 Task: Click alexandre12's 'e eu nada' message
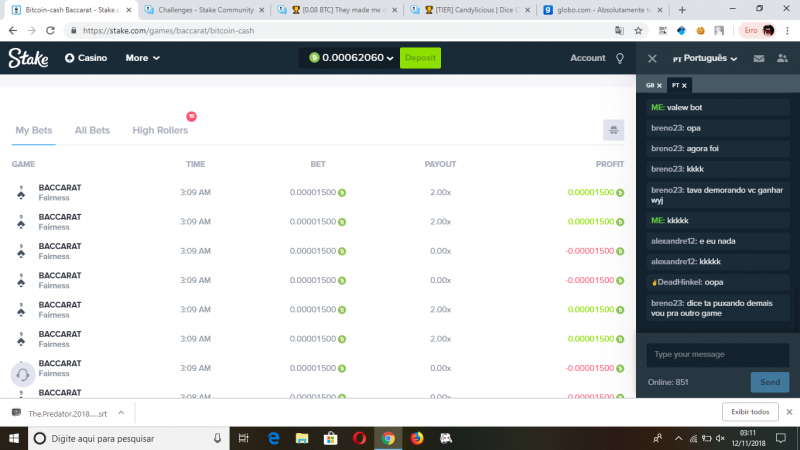(717, 241)
